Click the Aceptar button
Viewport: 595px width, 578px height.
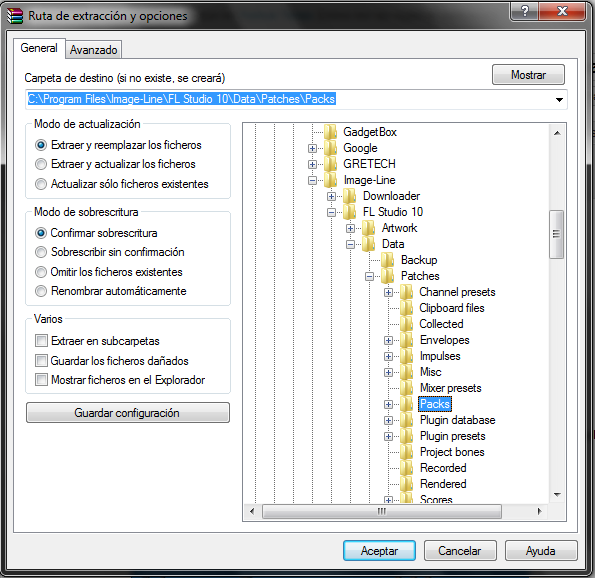(x=379, y=551)
